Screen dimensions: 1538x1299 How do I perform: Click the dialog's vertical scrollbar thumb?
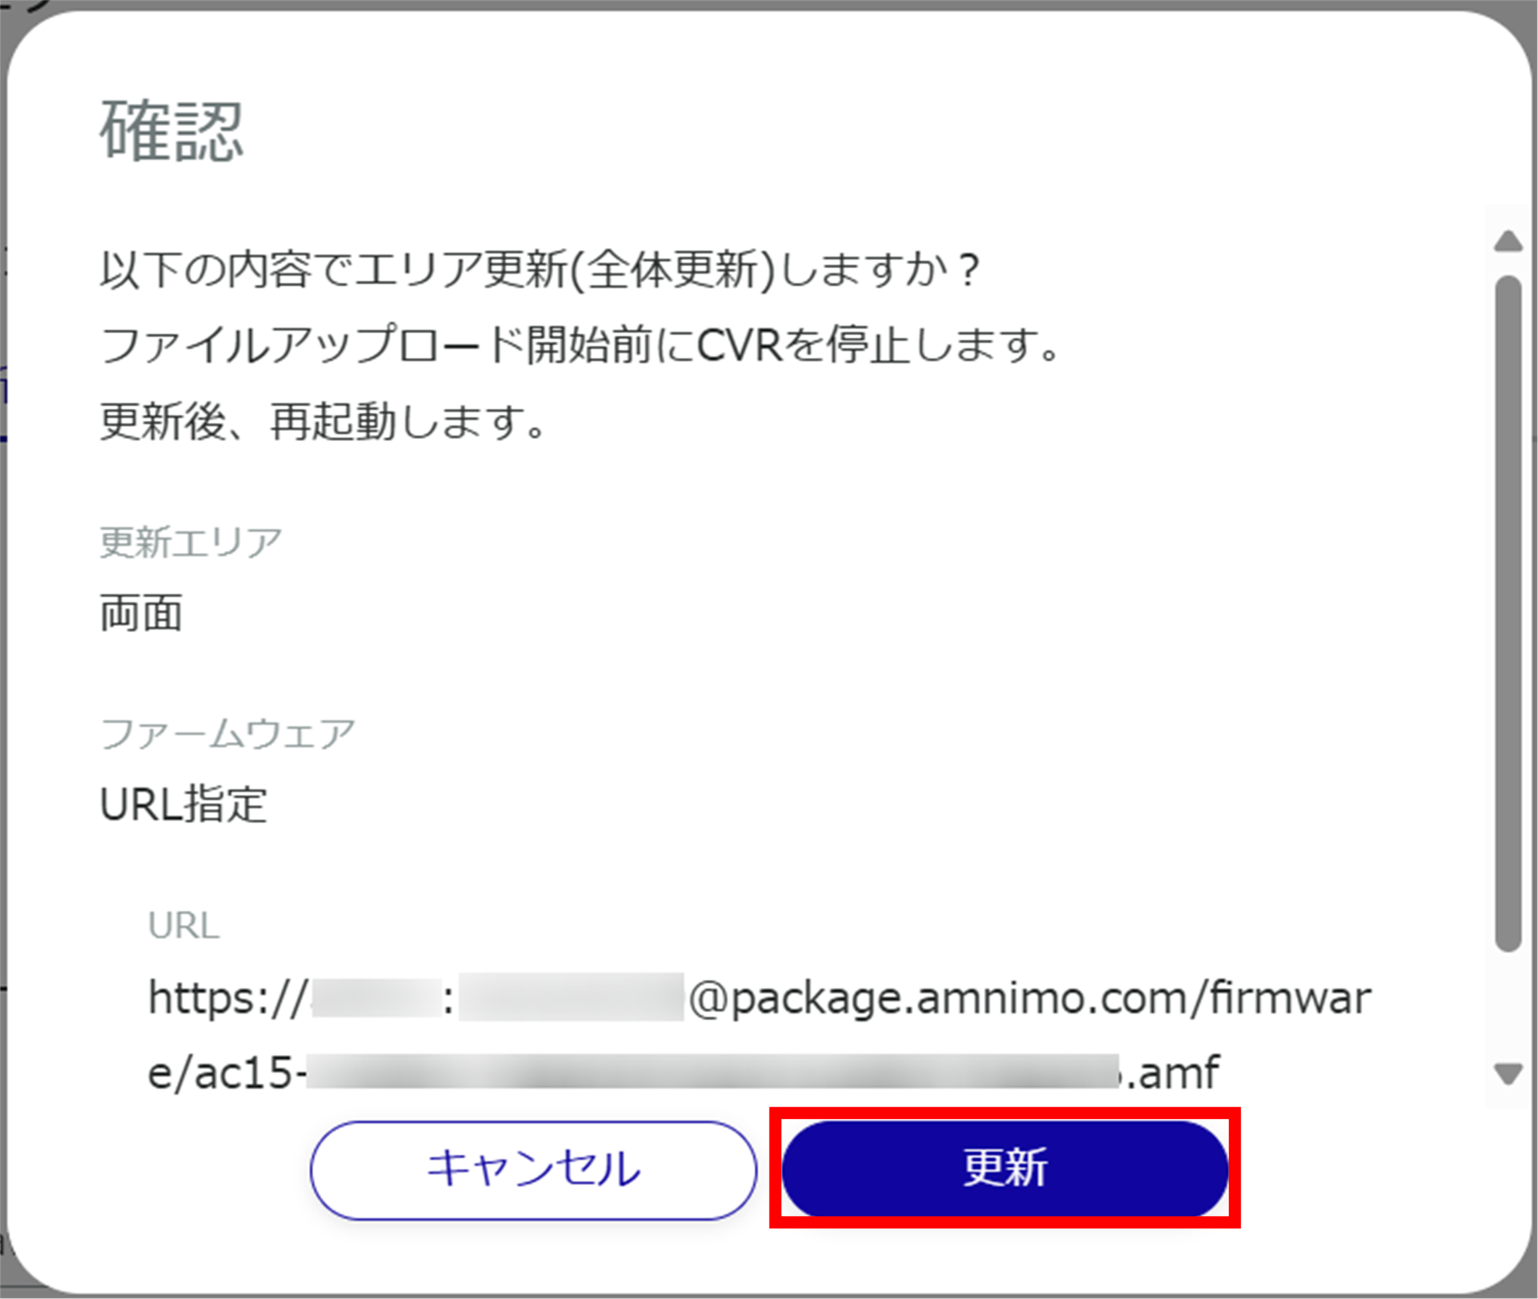(x=1508, y=614)
